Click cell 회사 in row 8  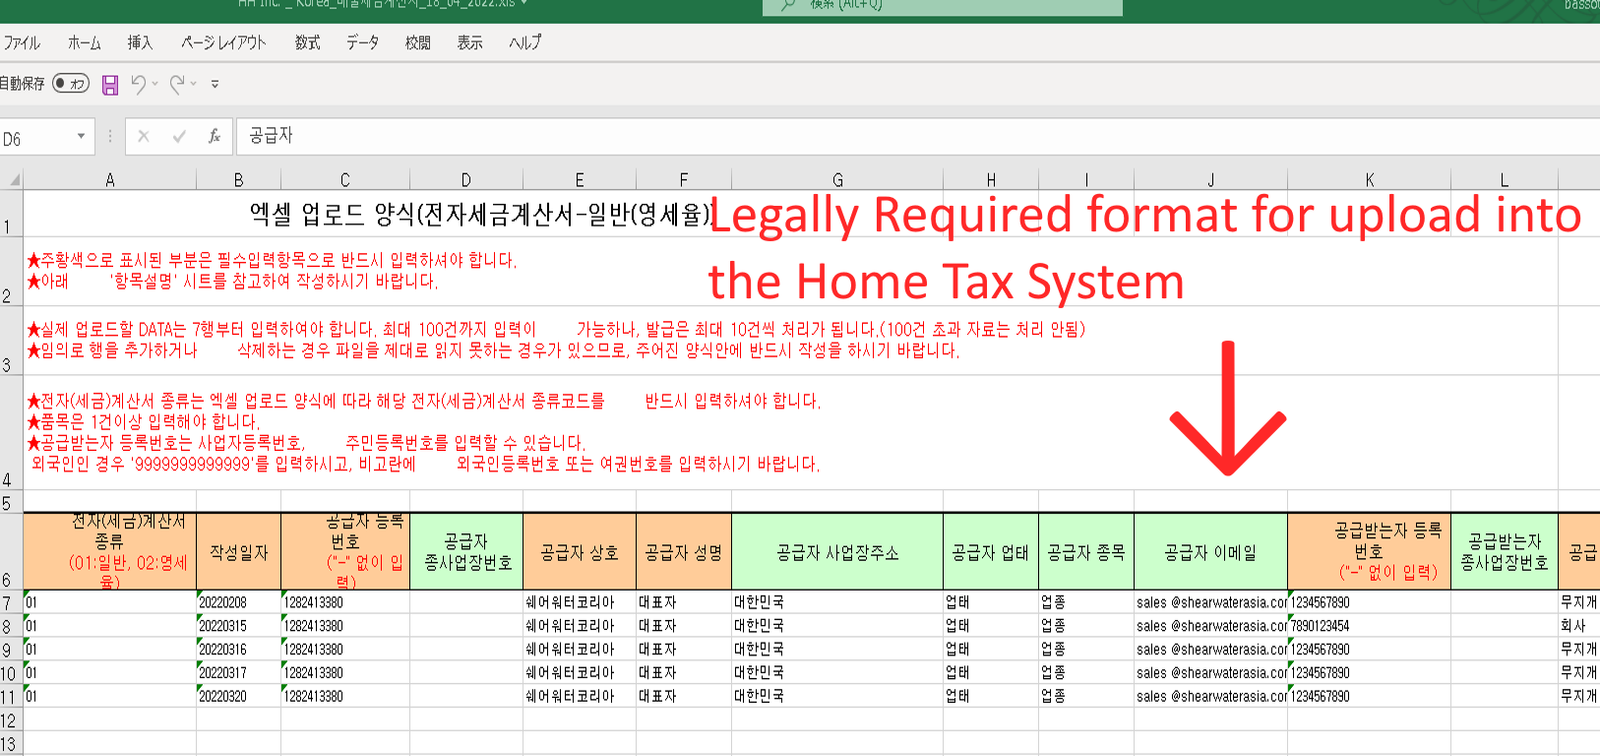click(x=1579, y=625)
